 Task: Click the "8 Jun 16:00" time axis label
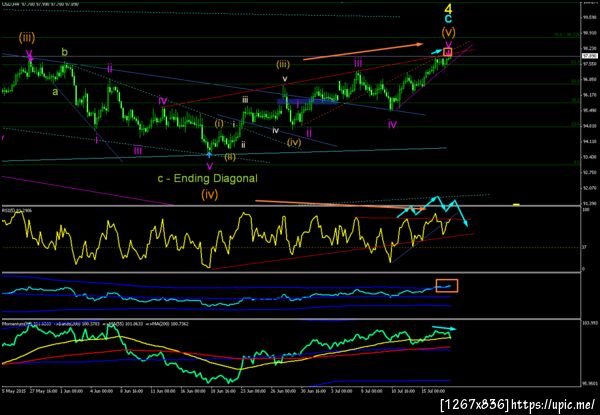(x=131, y=391)
